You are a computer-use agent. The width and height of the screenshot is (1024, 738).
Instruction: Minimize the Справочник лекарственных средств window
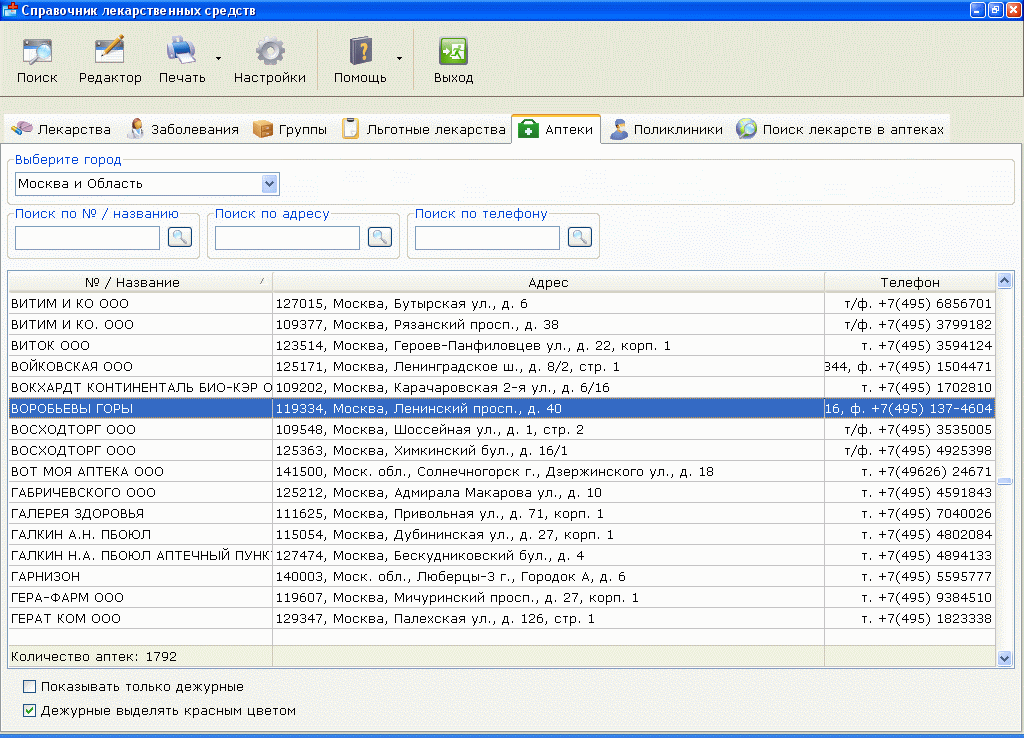click(978, 10)
